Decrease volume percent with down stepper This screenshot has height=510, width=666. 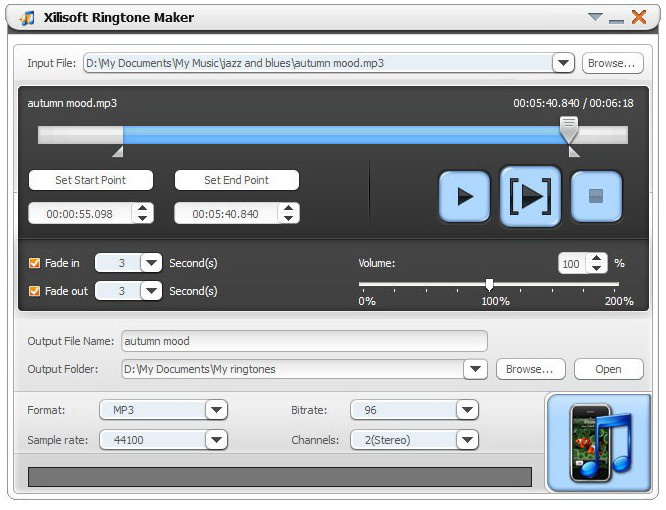click(596, 268)
